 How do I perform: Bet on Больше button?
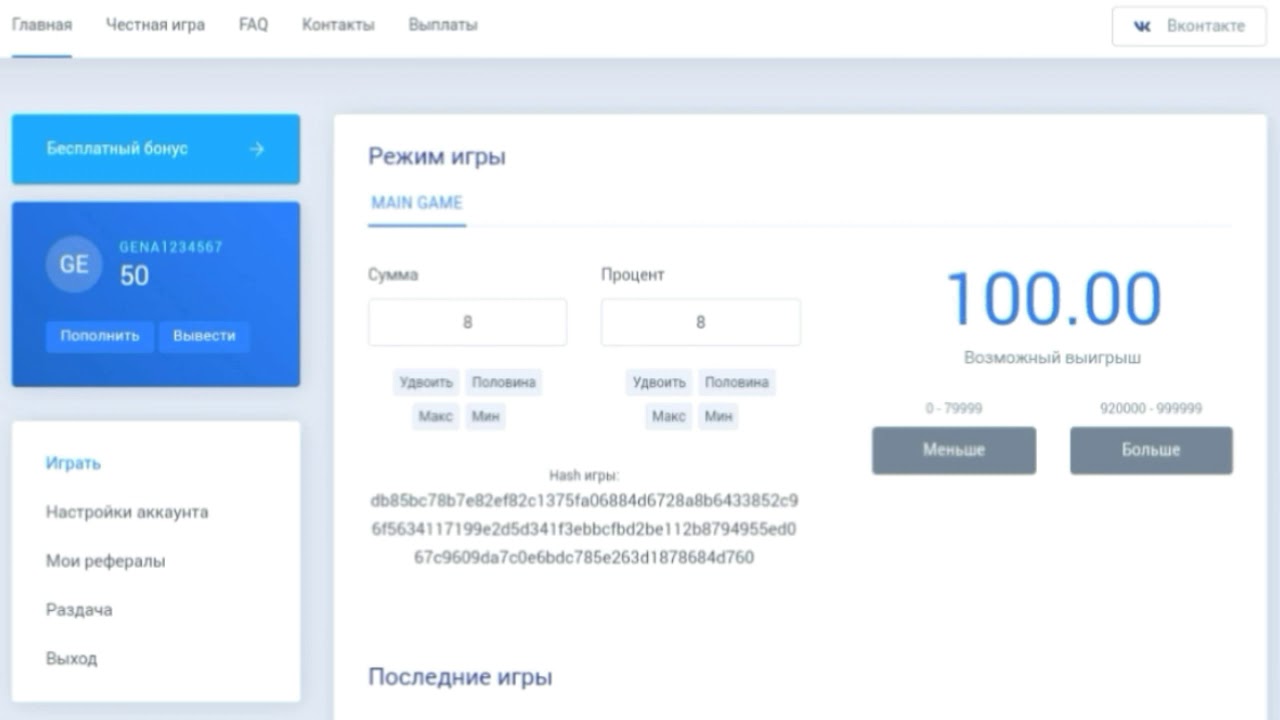click(x=1151, y=450)
